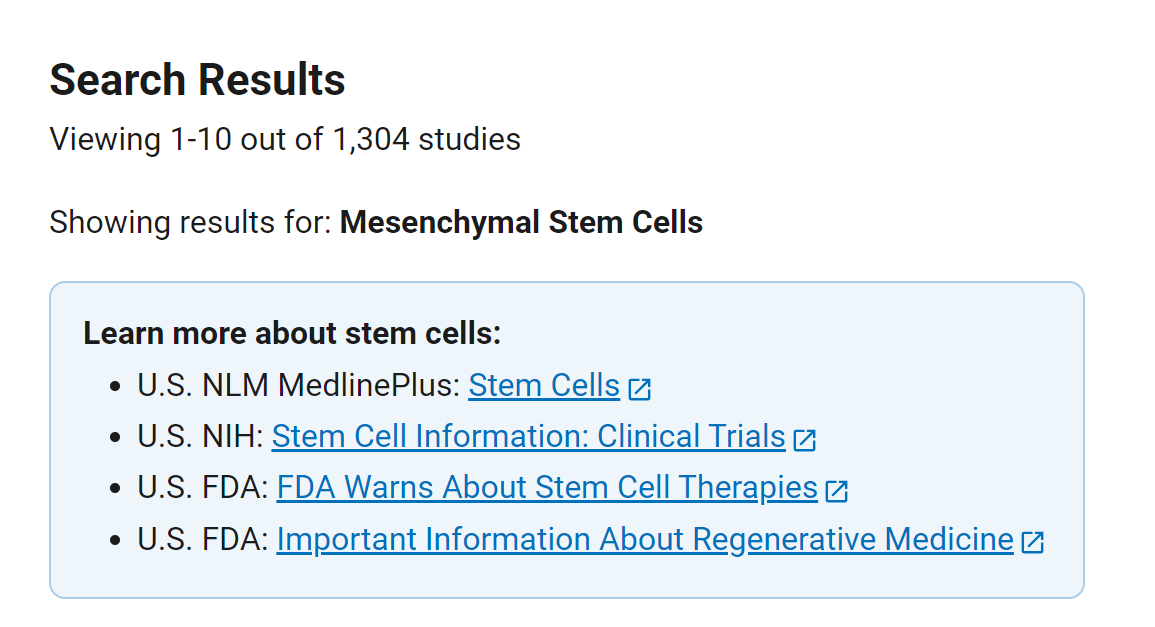The image size is (1155, 627).
Task: Click external icon after FDA Warns link
Action: pos(837,490)
